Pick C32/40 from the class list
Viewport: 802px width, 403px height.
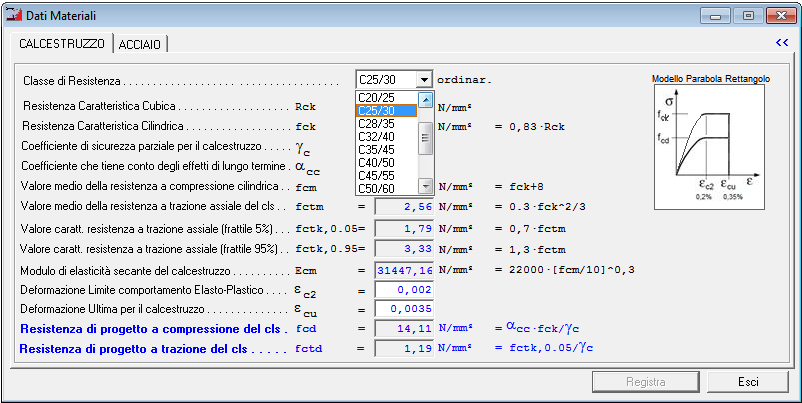pyautogui.click(x=386, y=137)
